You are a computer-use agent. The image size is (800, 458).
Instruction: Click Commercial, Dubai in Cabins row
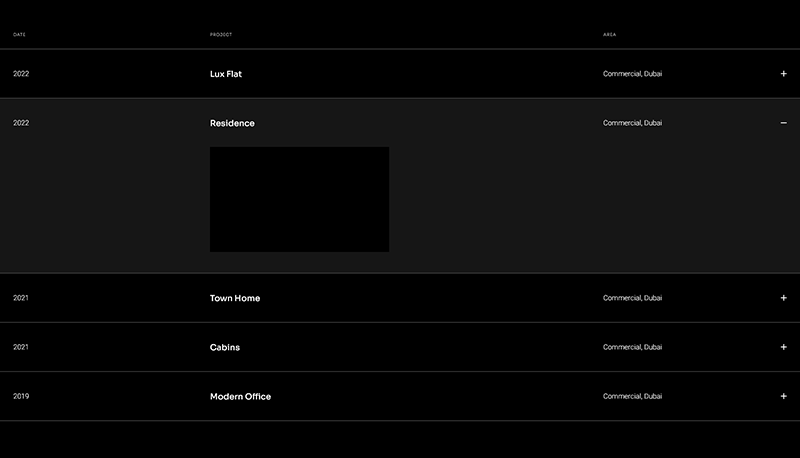632,347
